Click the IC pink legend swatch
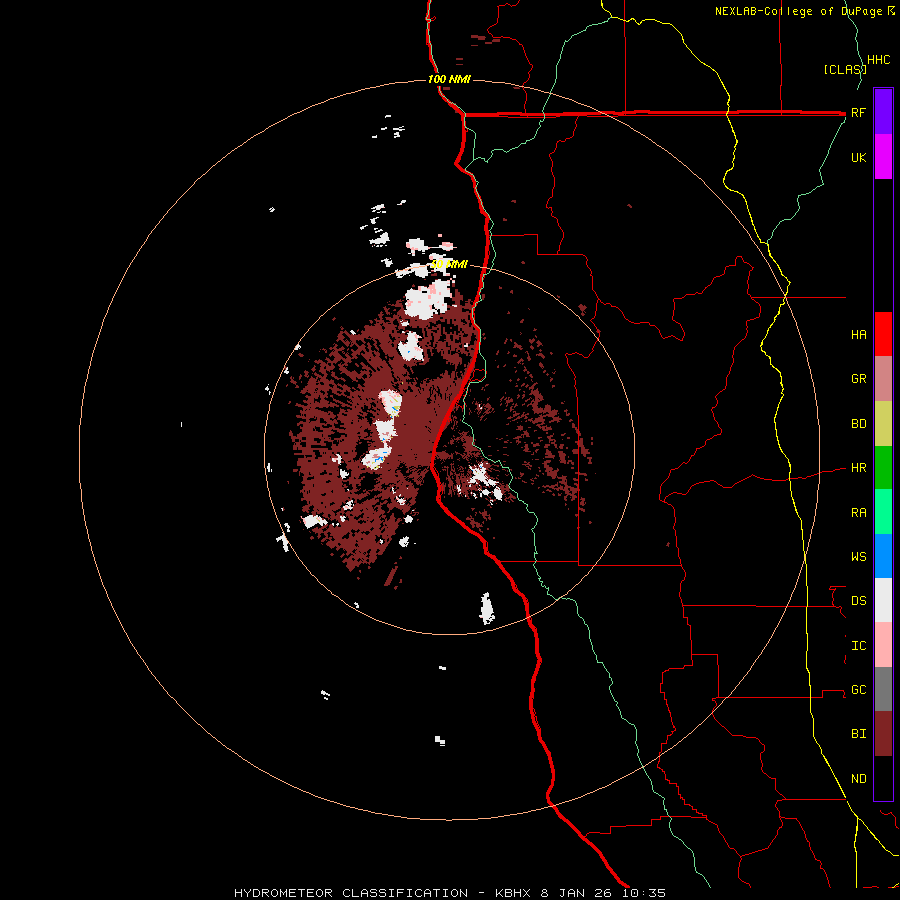This screenshot has height=900, width=900. pyautogui.click(x=883, y=645)
